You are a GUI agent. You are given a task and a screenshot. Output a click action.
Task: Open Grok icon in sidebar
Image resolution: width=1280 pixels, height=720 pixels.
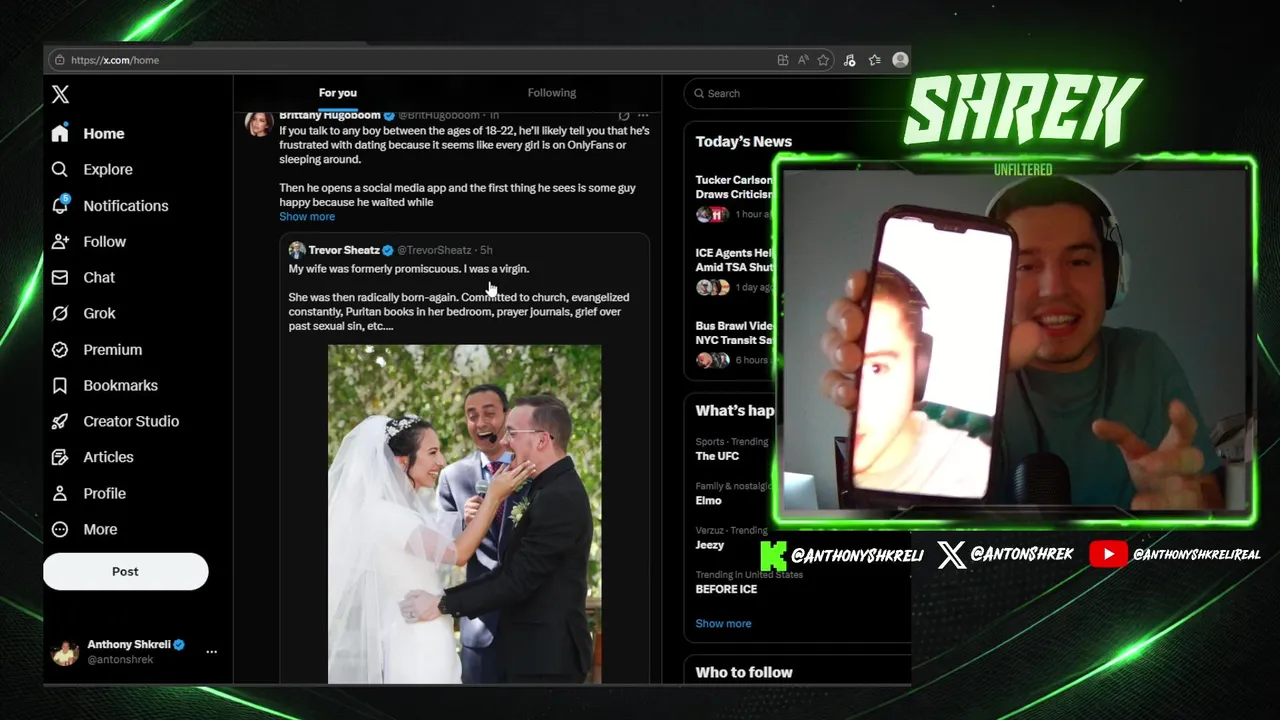pyautogui.click(x=60, y=313)
